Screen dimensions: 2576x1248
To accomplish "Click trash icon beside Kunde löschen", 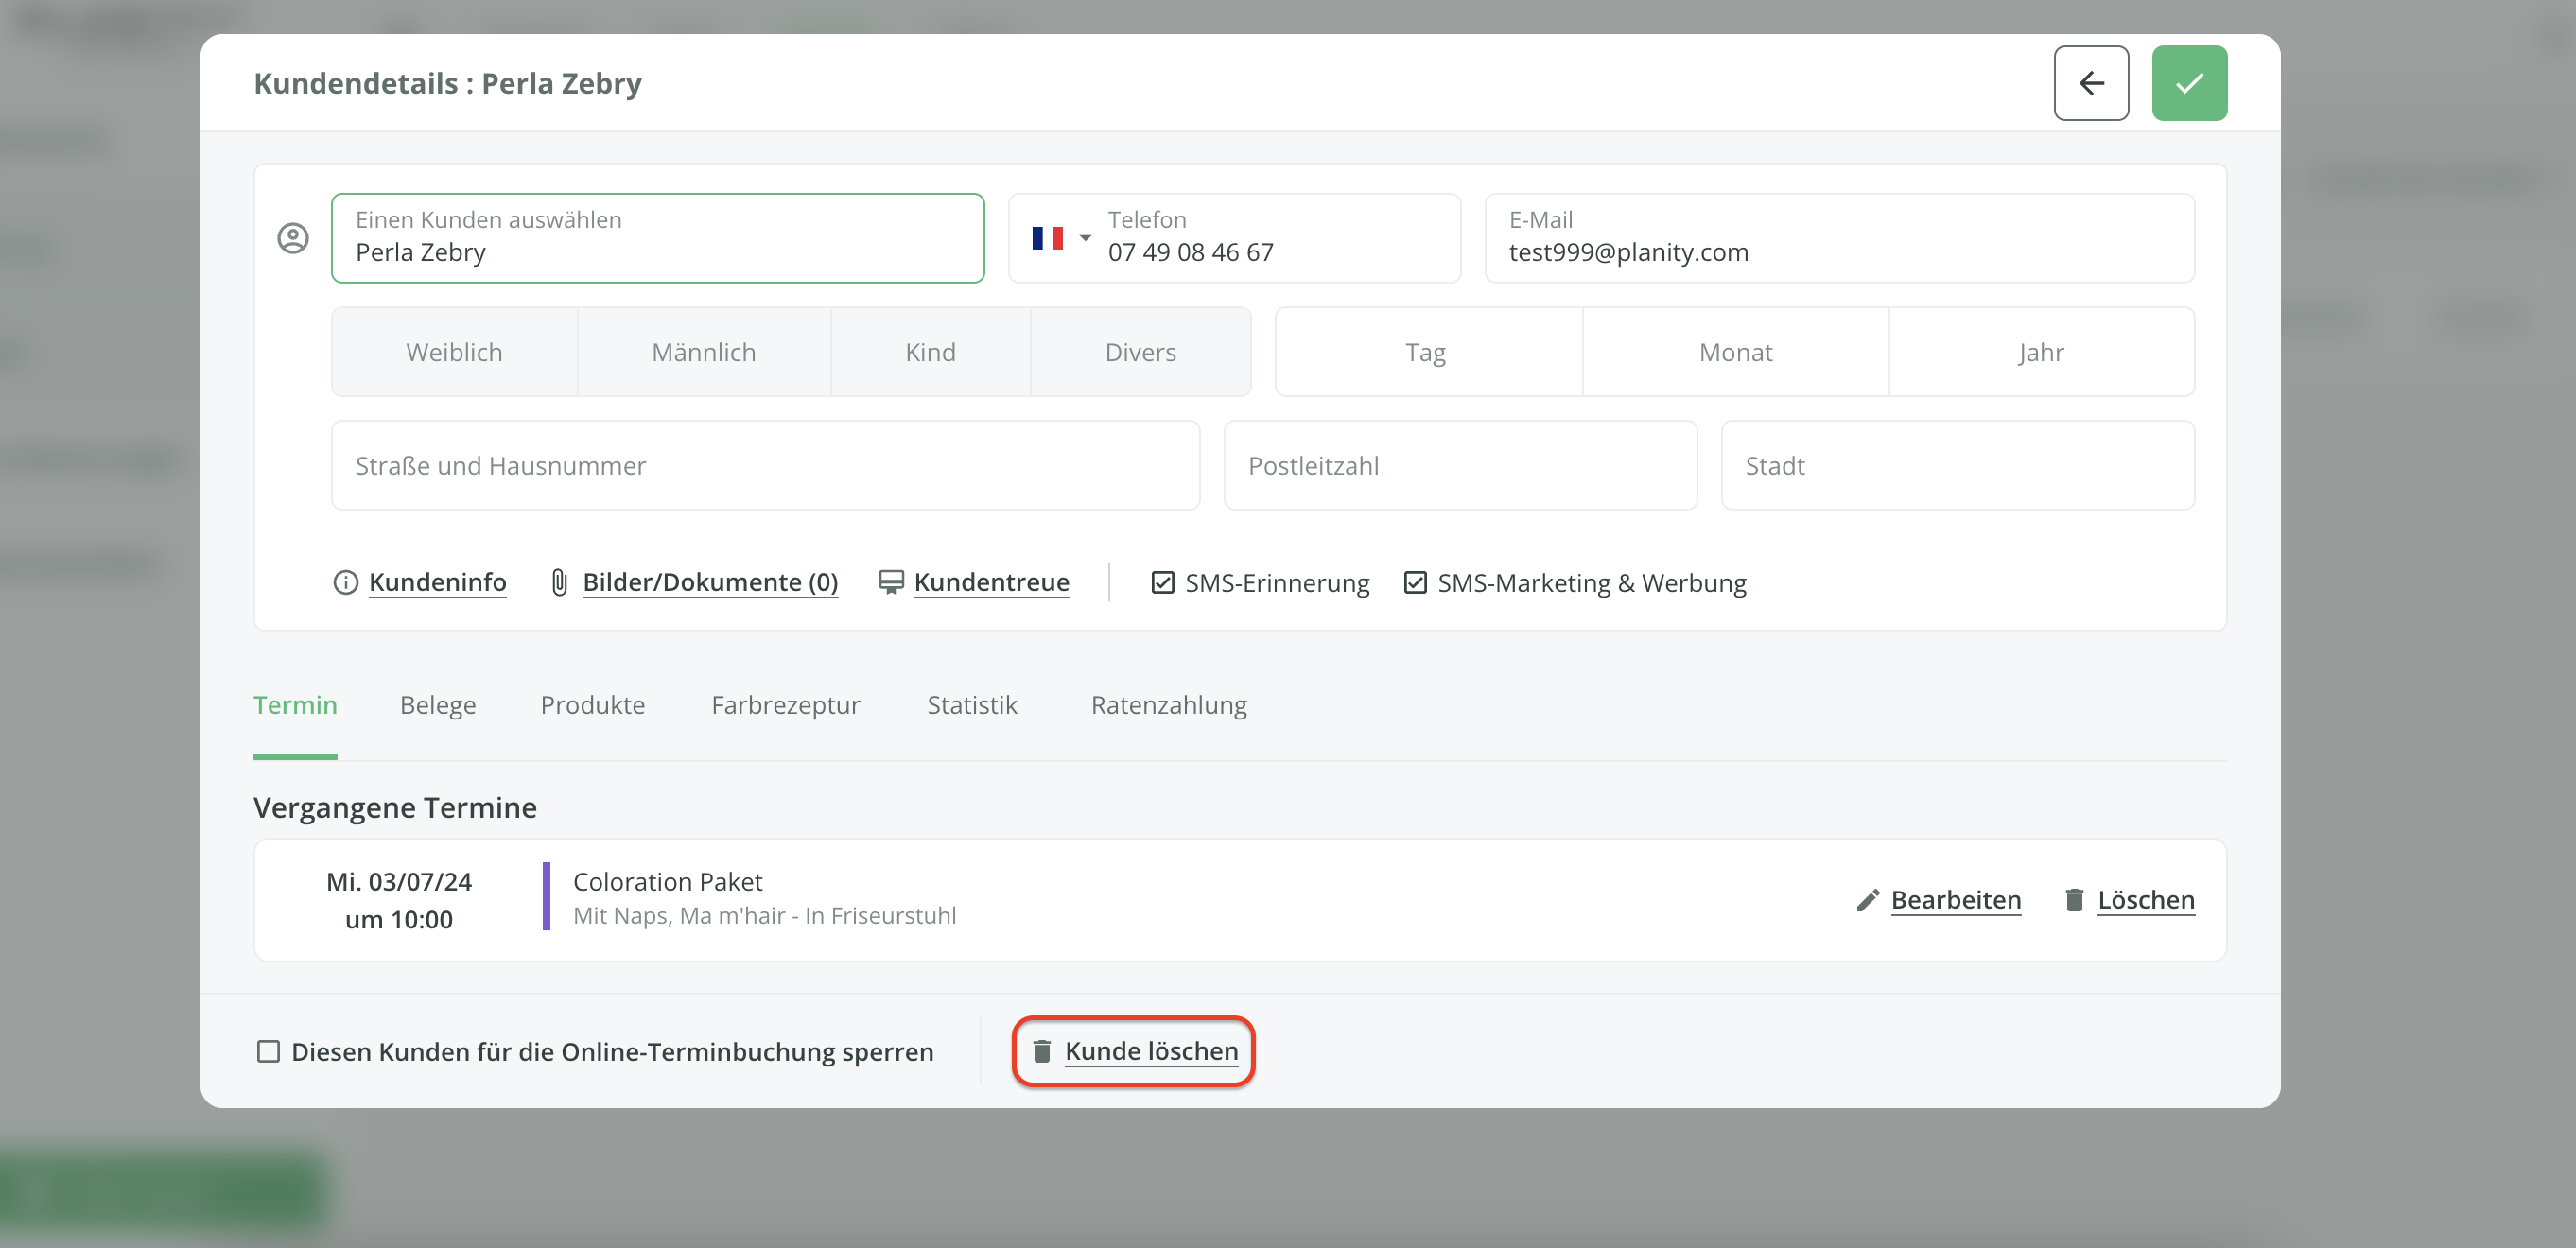I will click(1041, 1051).
